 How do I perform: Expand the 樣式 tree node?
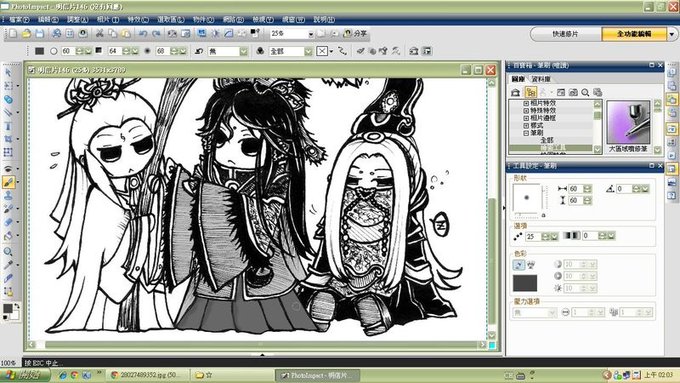tap(526, 126)
